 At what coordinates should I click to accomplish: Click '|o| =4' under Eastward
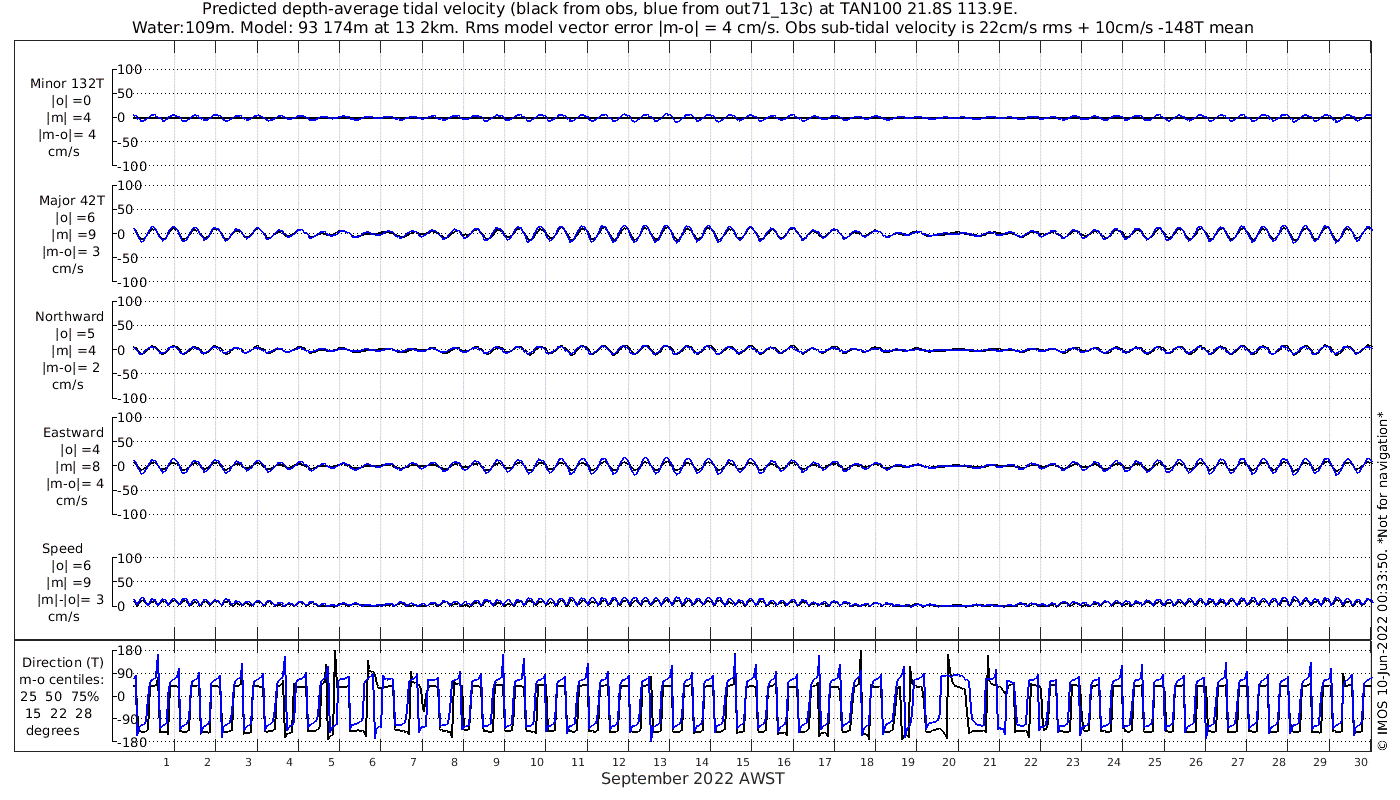pos(81,449)
